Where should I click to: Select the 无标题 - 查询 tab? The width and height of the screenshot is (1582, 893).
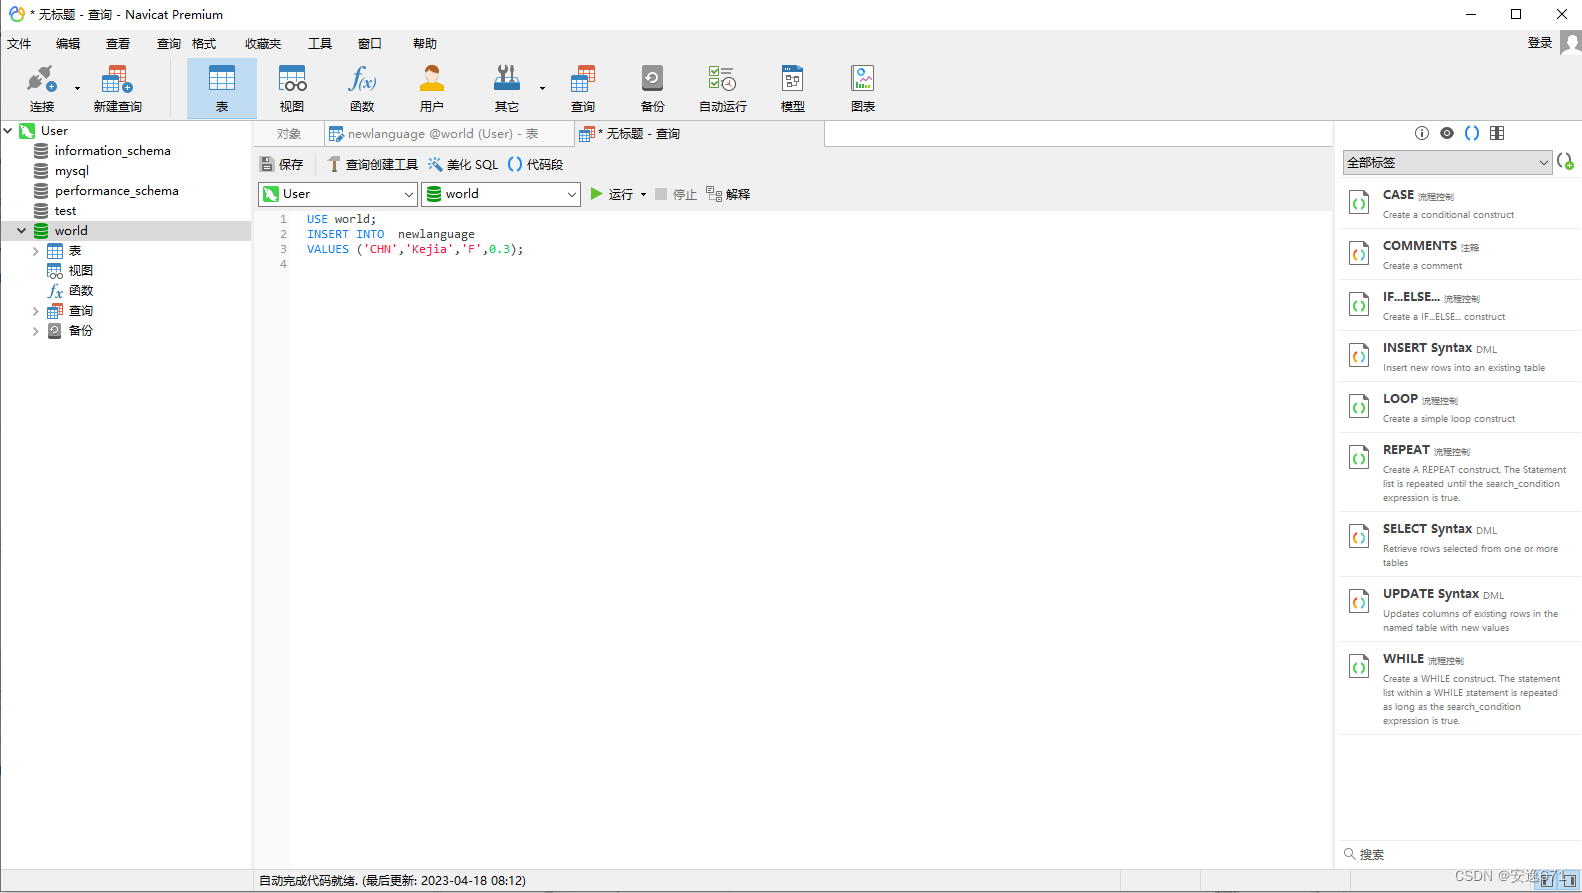pyautogui.click(x=699, y=134)
